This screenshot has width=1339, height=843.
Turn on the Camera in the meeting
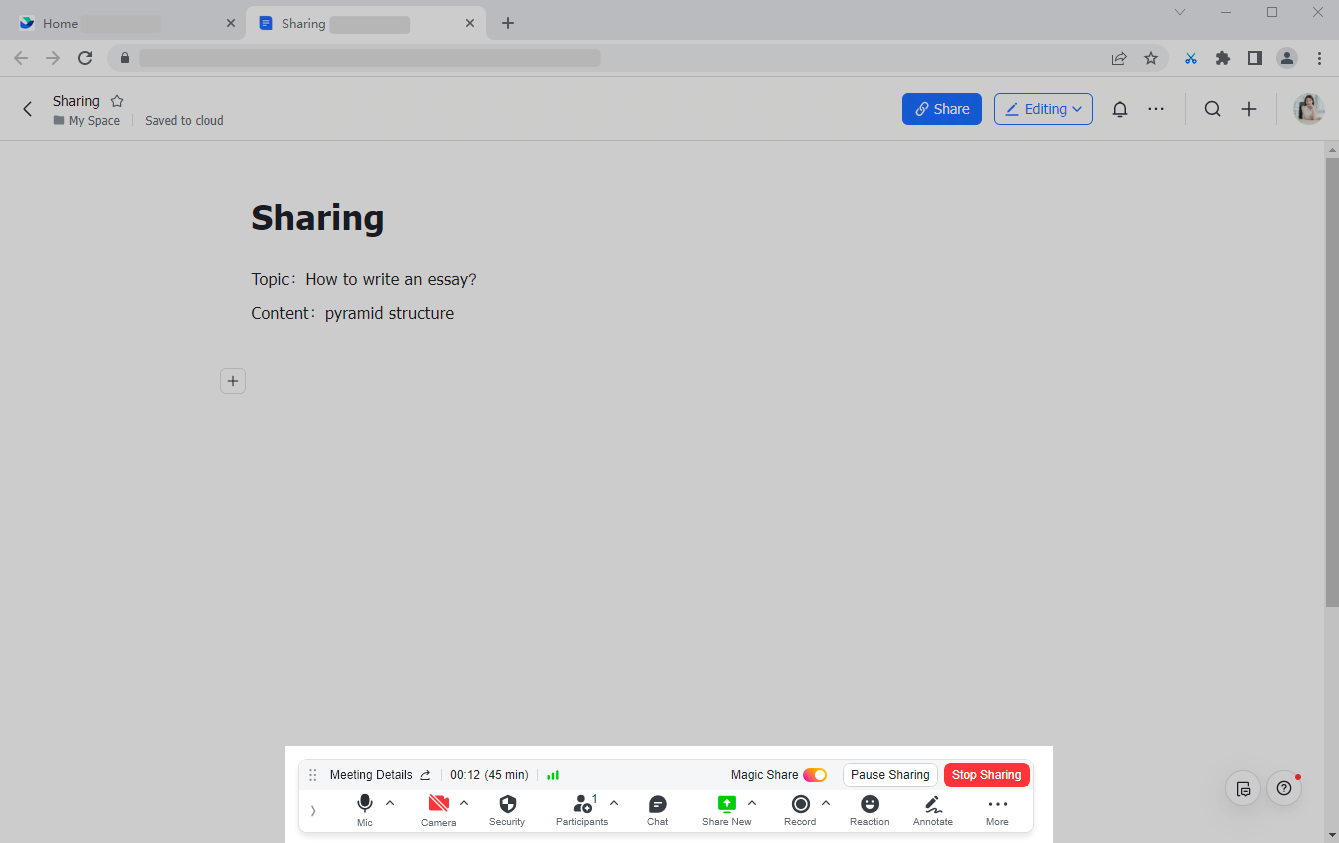438,803
